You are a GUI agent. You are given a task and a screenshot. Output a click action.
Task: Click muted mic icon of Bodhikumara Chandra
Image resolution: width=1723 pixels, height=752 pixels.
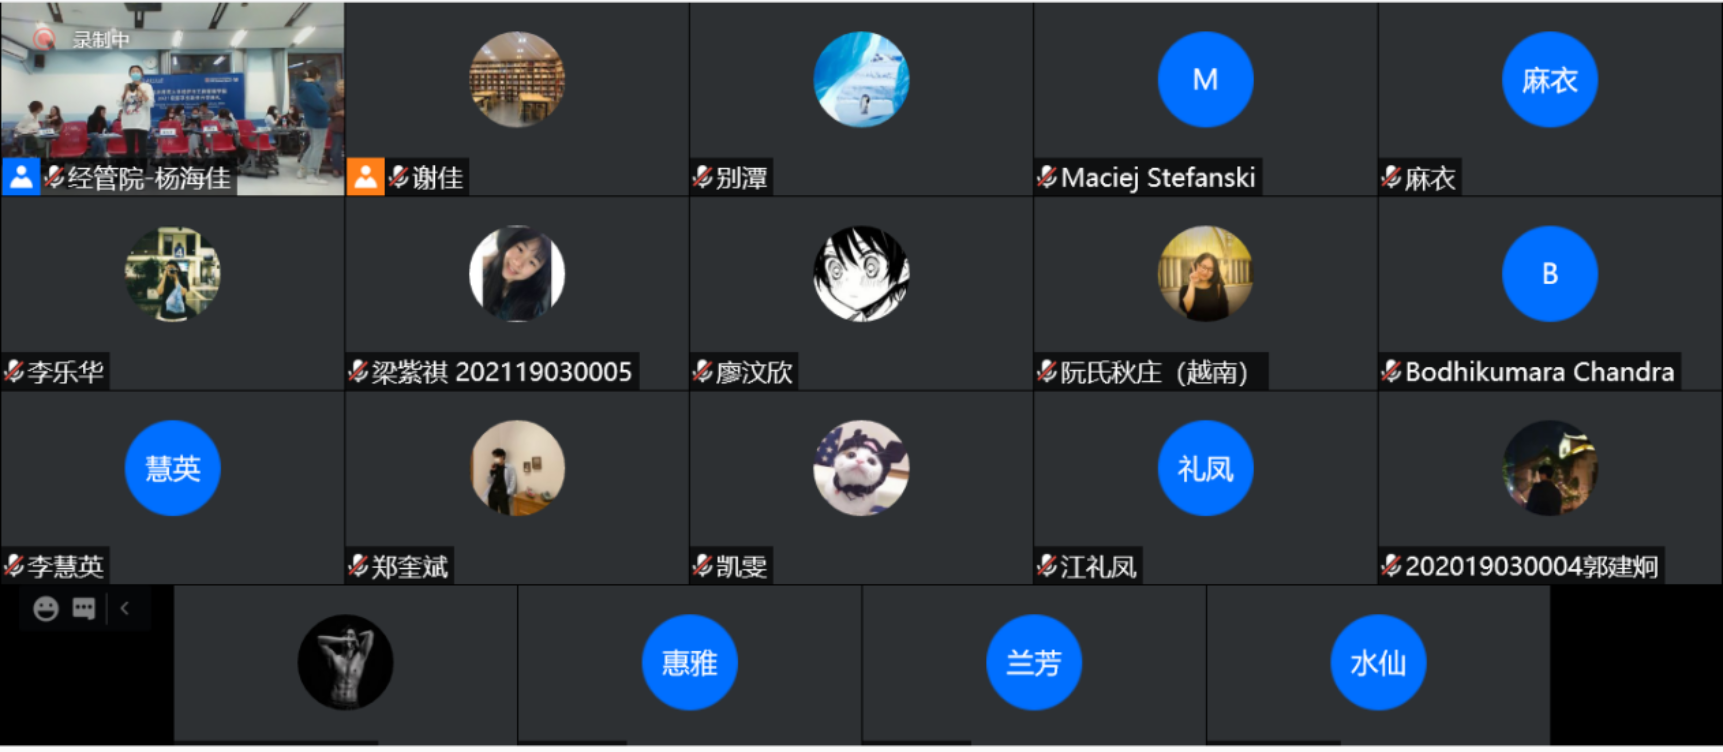(x=1391, y=372)
